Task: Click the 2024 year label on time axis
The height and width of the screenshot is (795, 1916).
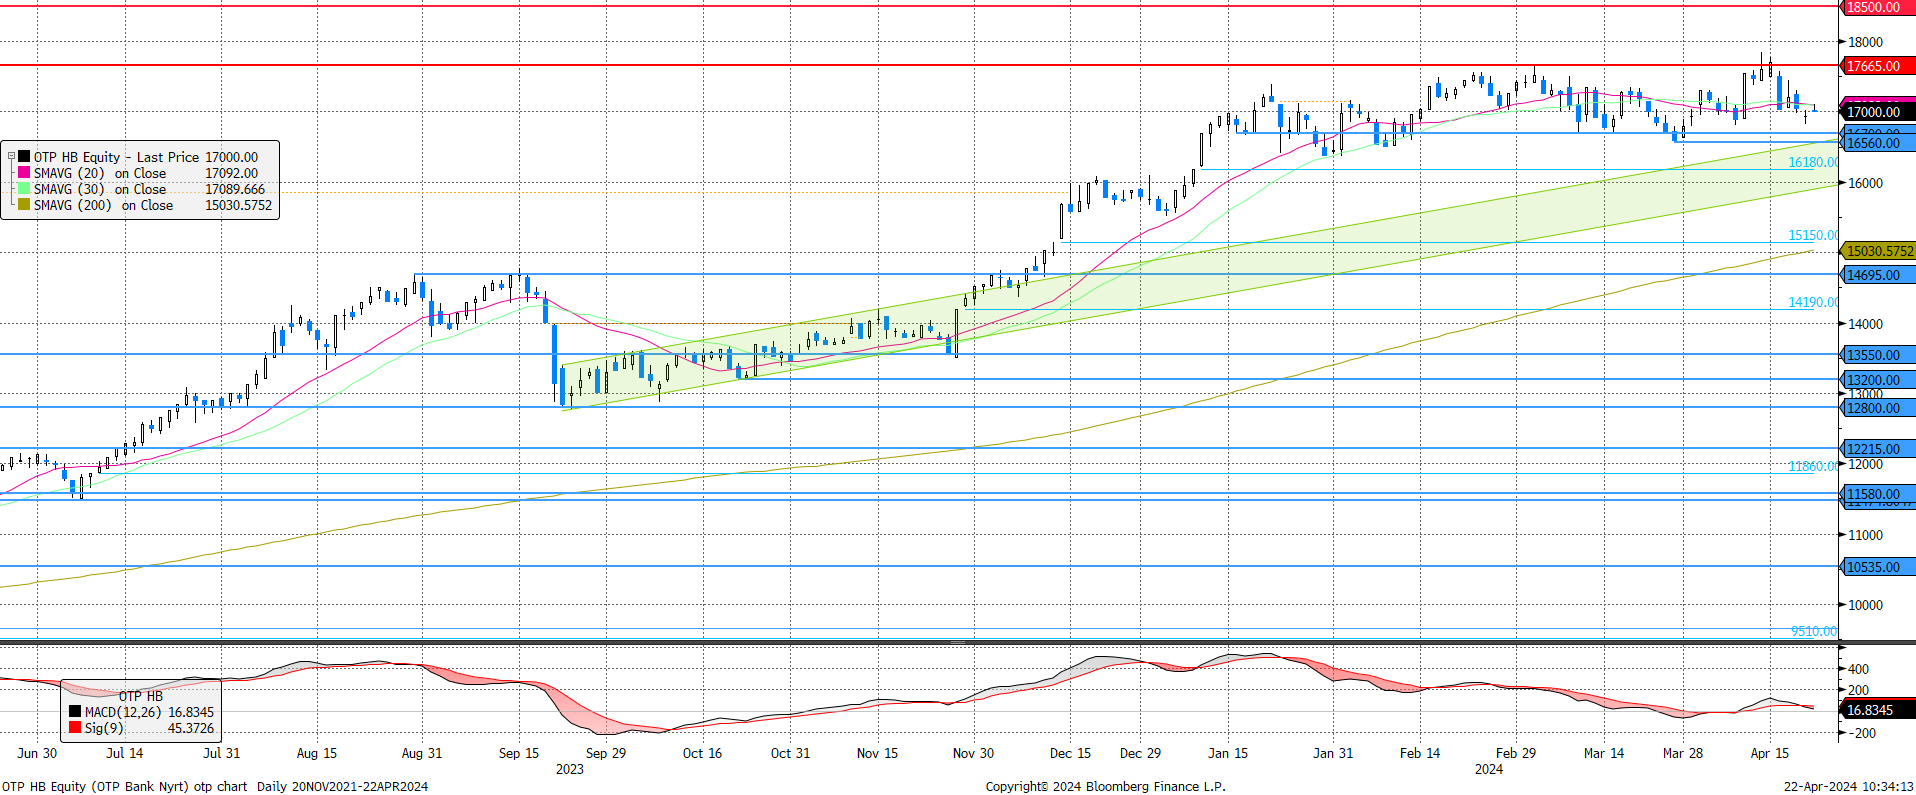Action: click(1489, 769)
